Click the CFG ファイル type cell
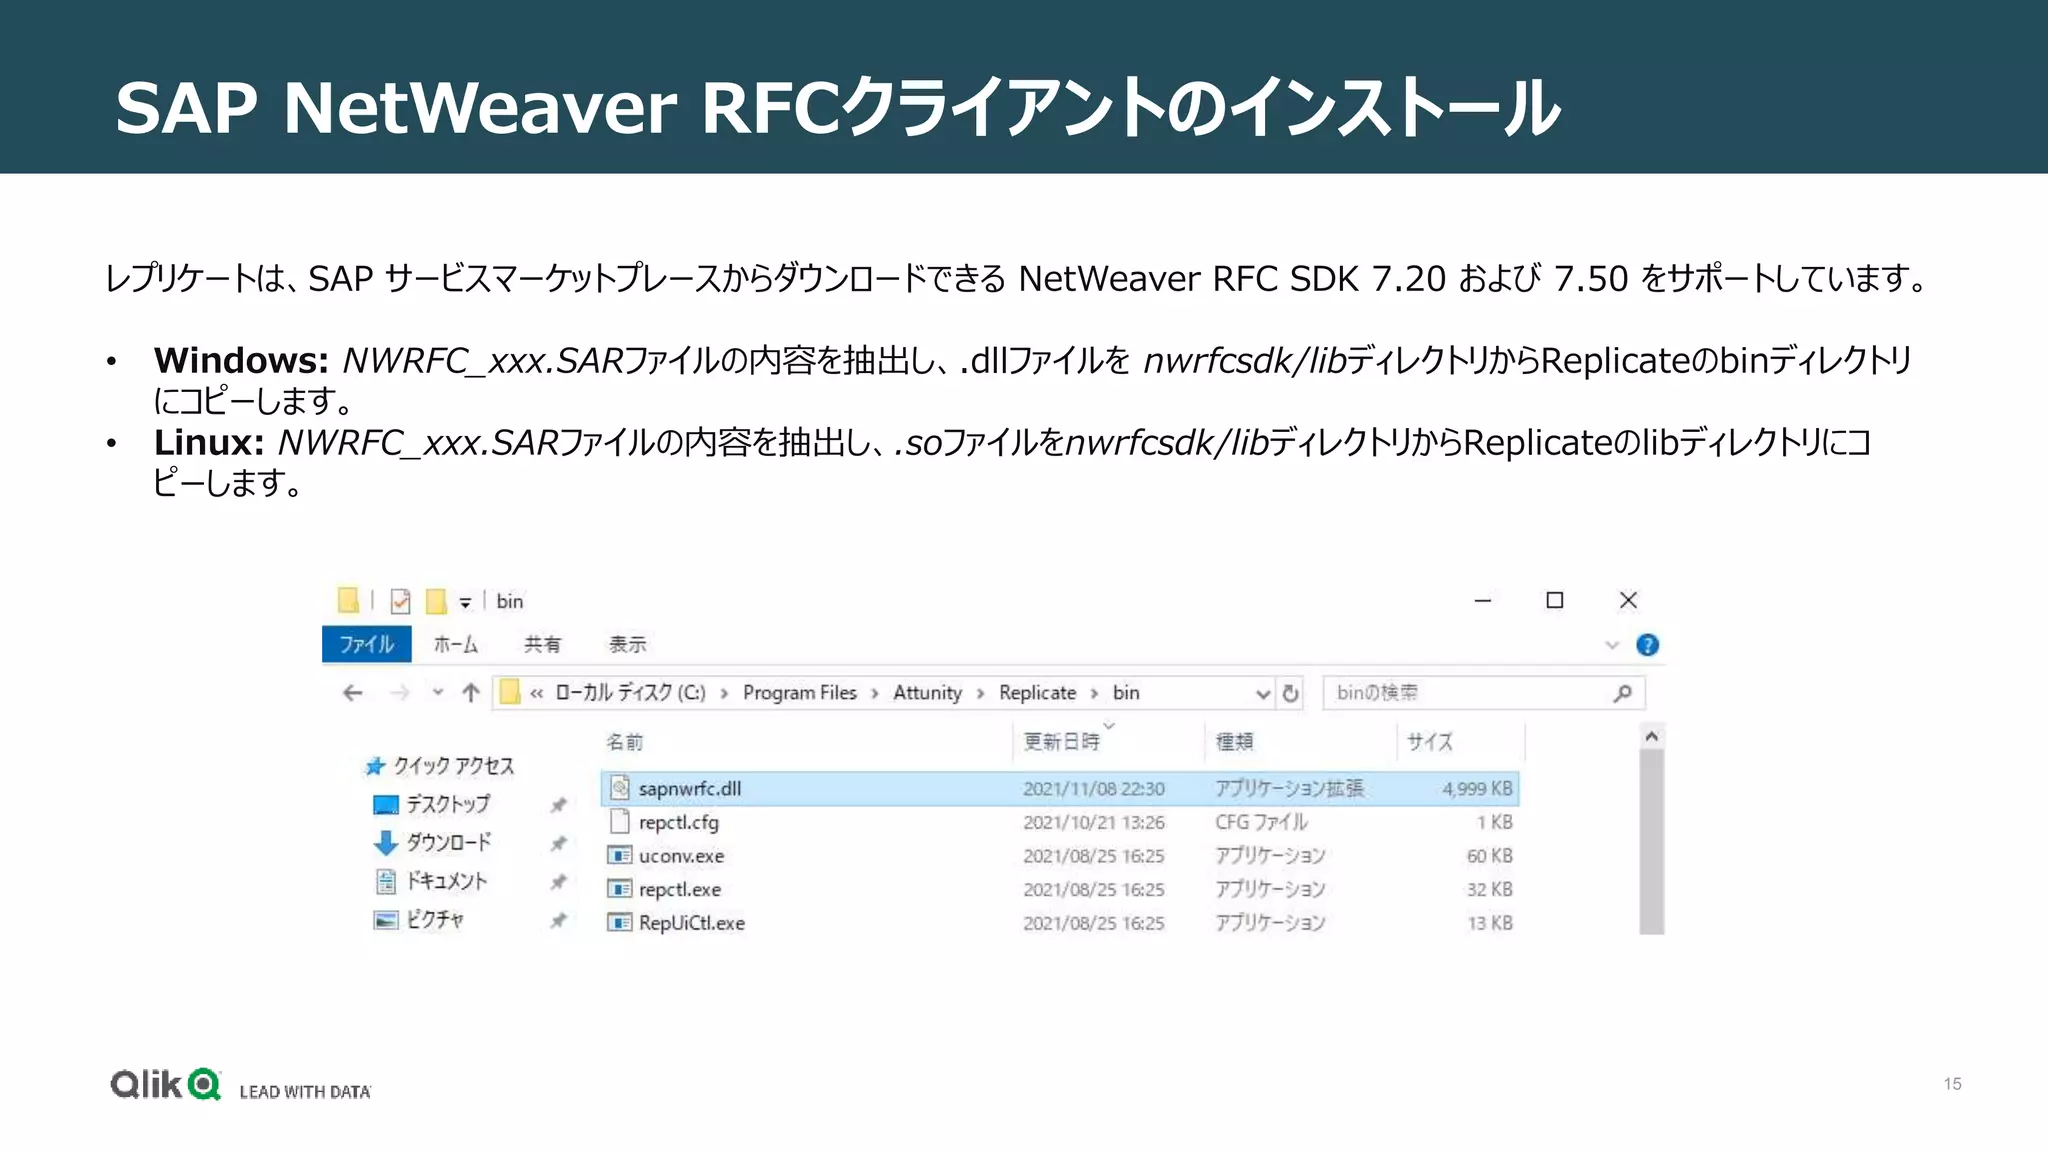 [1261, 822]
